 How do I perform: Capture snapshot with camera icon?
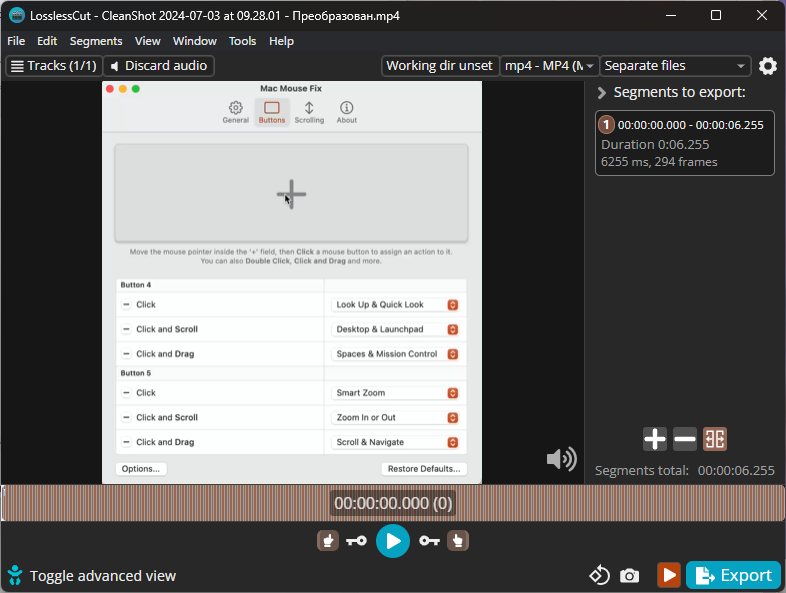tap(630, 575)
